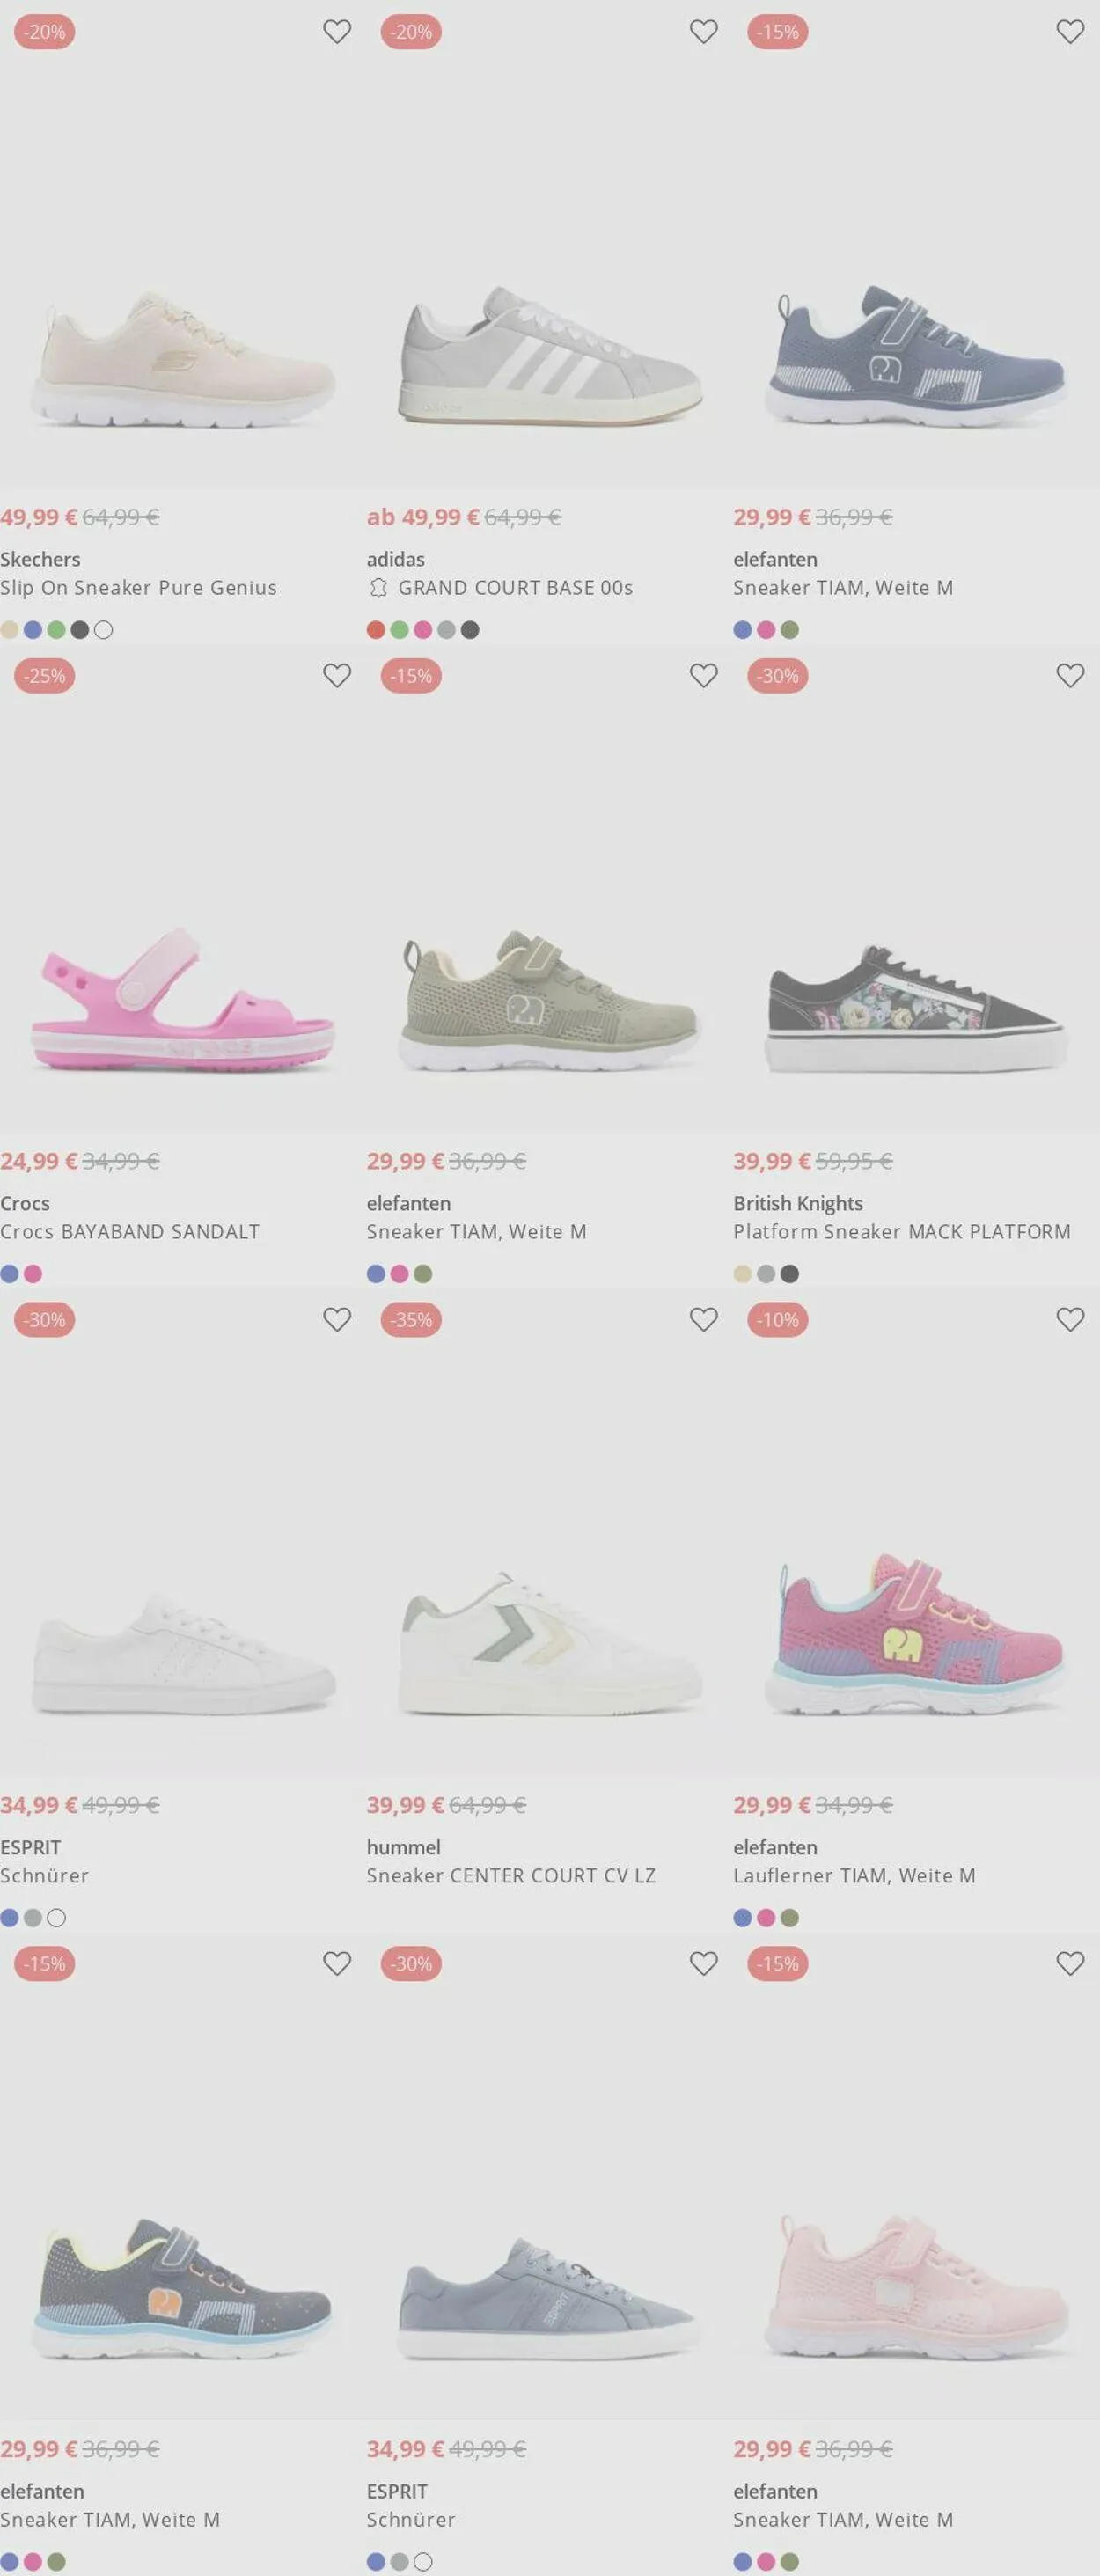Add blue ESPRIT Schnürer to wishlist
Screen dimensions: 1100x2576
704,1964
